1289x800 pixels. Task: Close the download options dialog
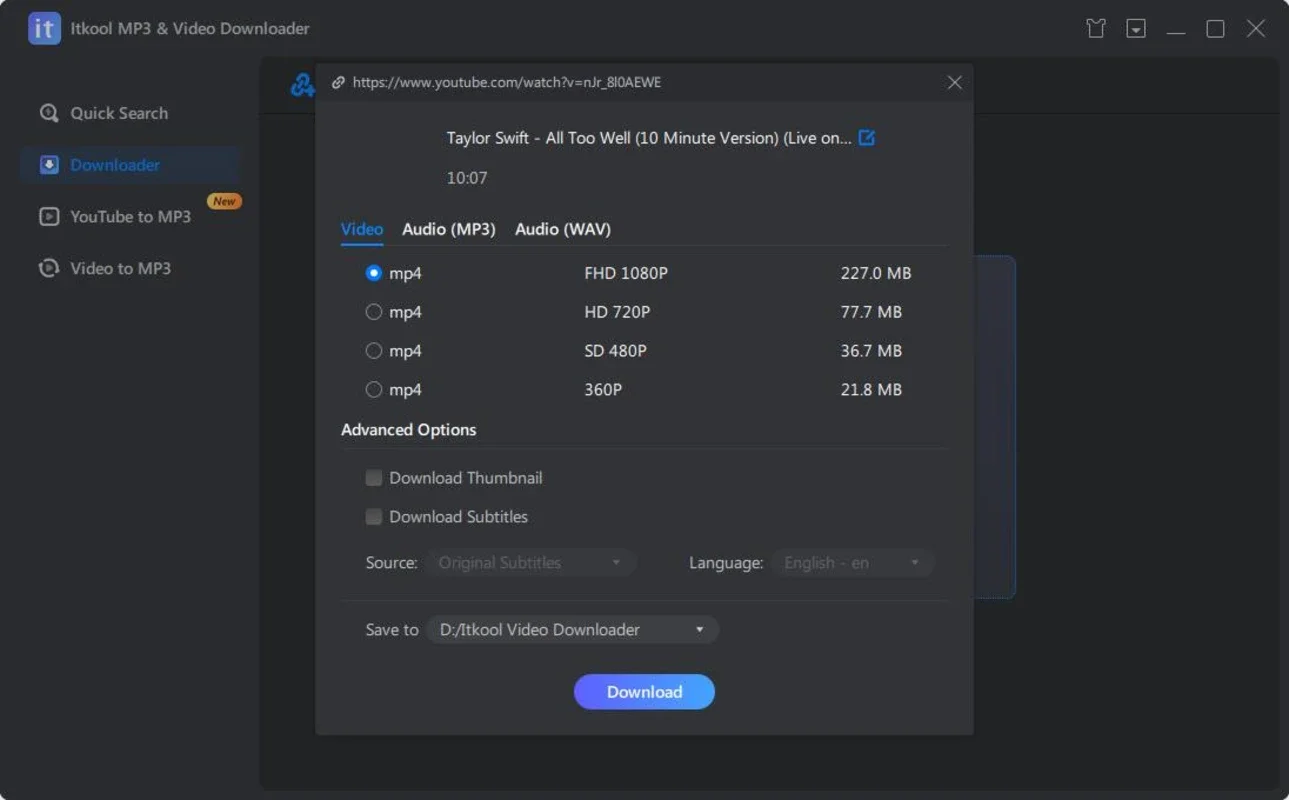955,83
